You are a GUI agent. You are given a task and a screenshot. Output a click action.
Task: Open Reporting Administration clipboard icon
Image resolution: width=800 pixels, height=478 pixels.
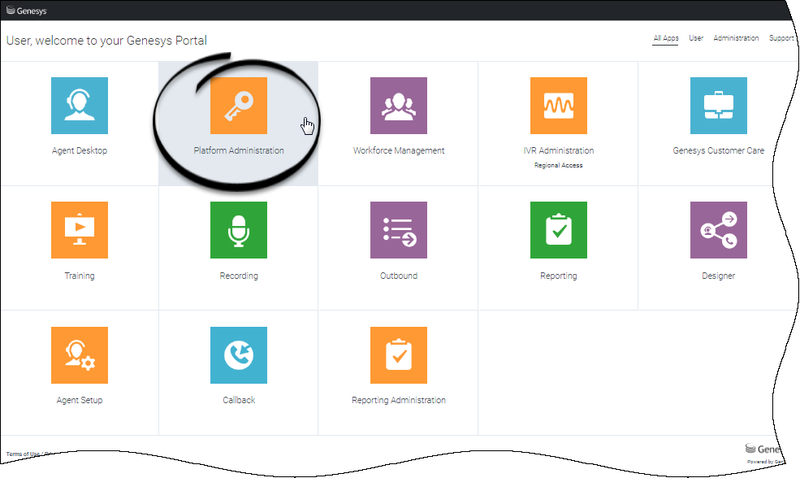(x=398, y=355)
